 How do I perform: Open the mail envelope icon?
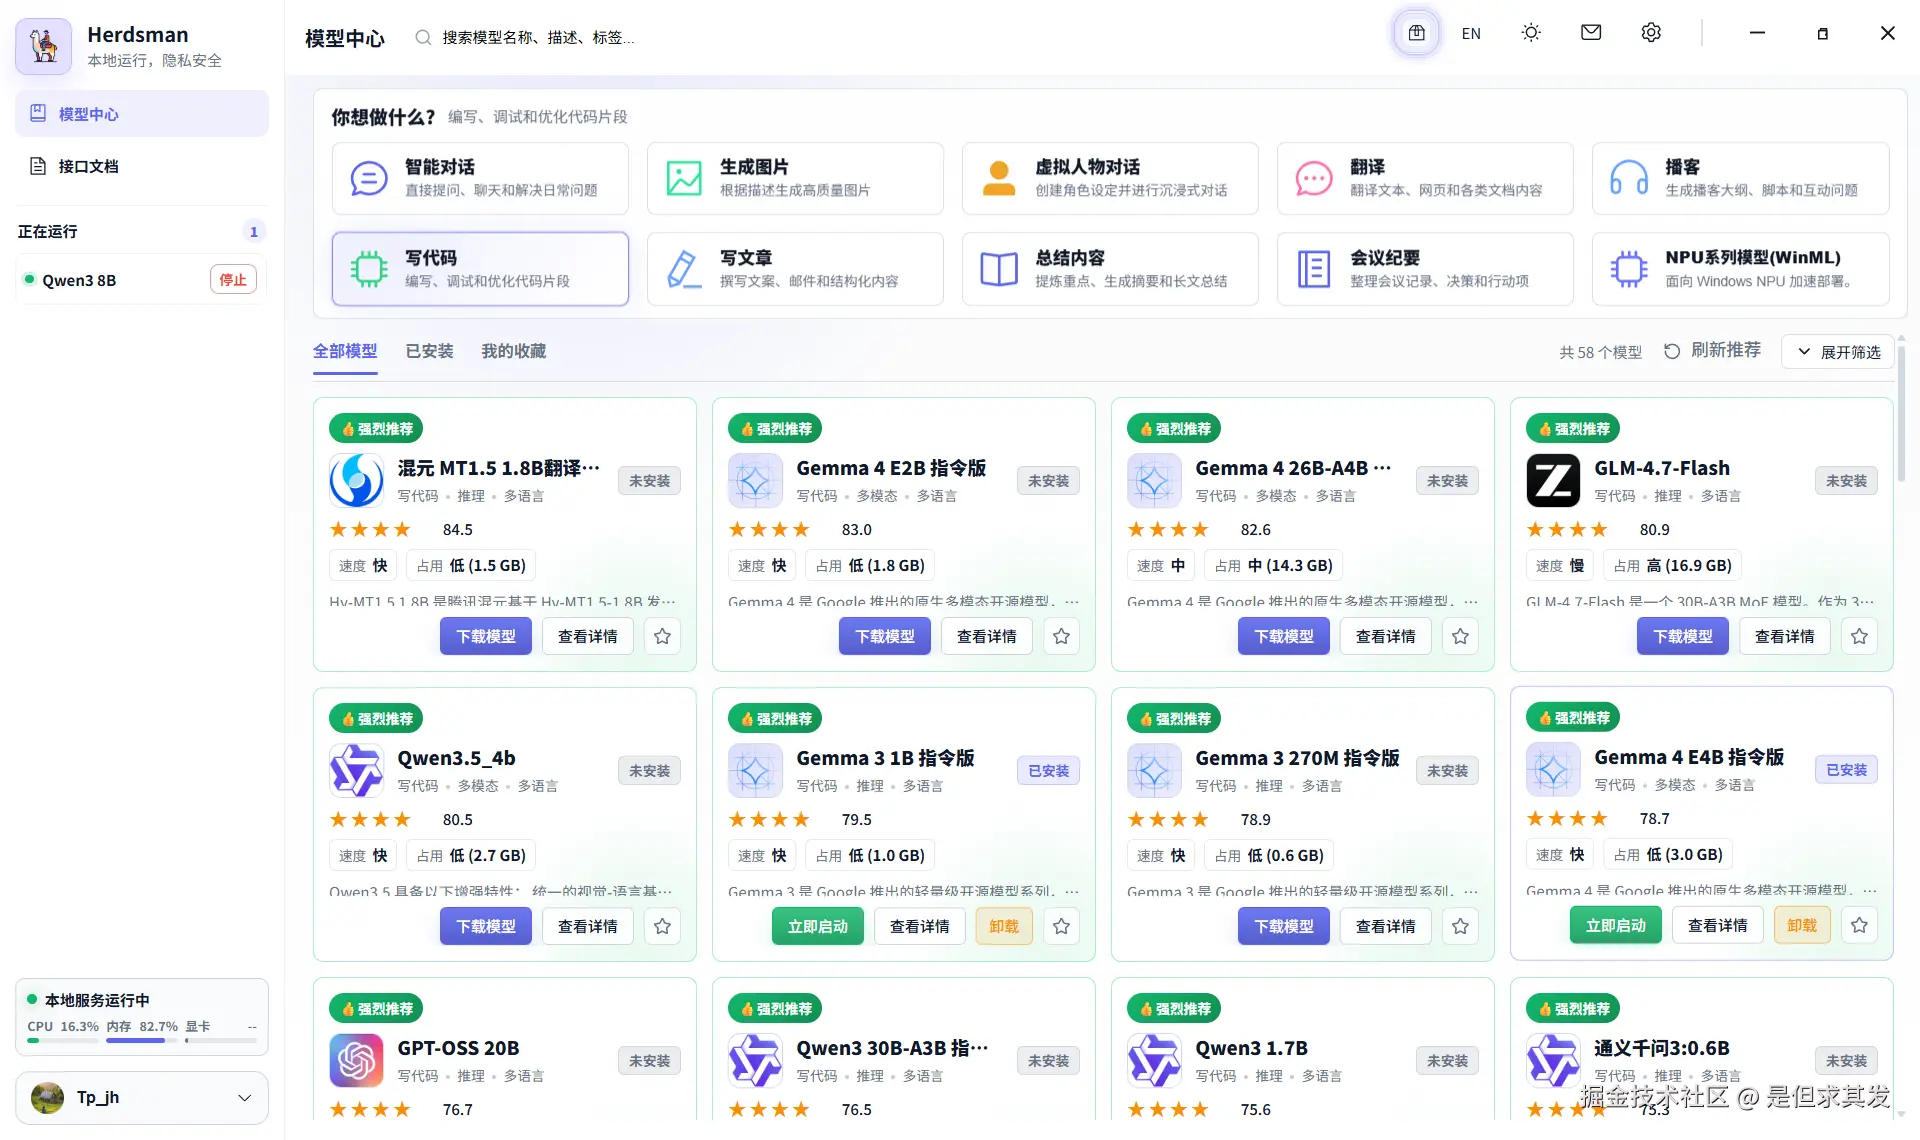click(1591, 33)
